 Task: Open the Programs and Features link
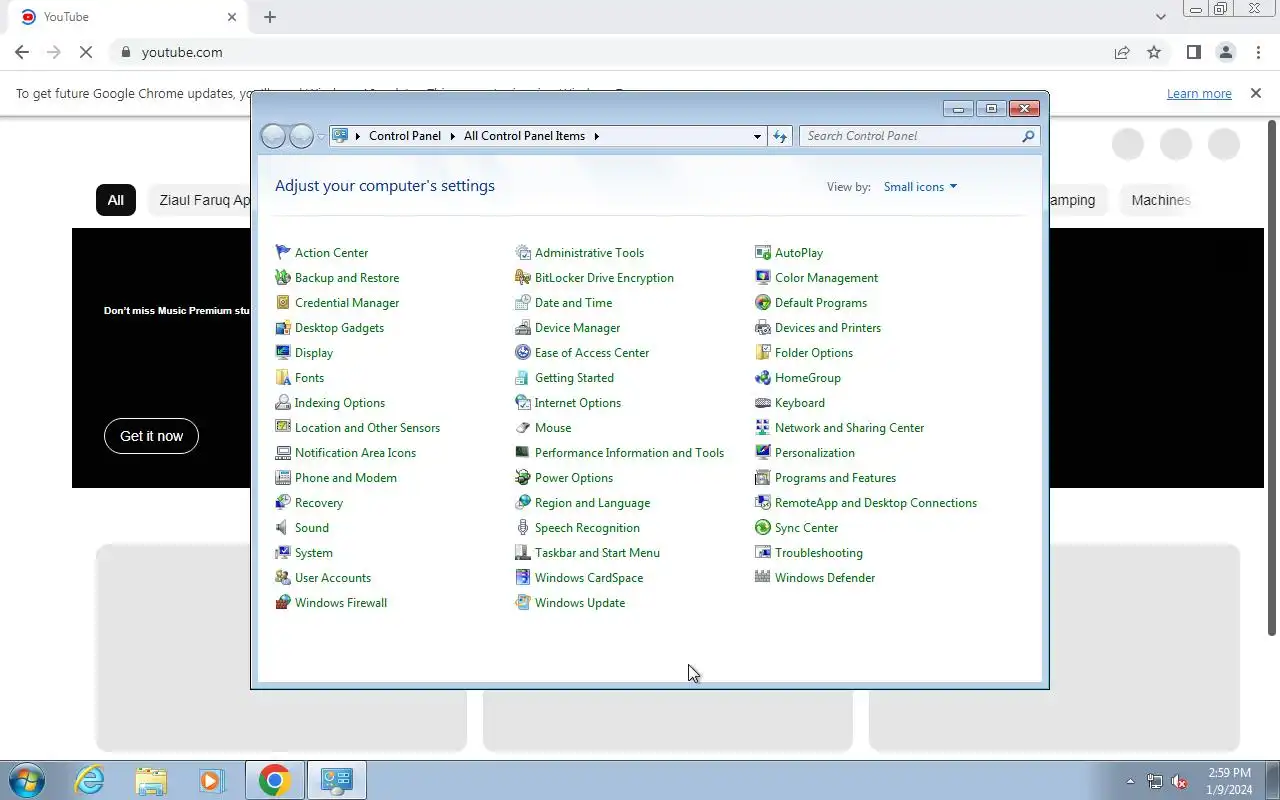[835, 478]
